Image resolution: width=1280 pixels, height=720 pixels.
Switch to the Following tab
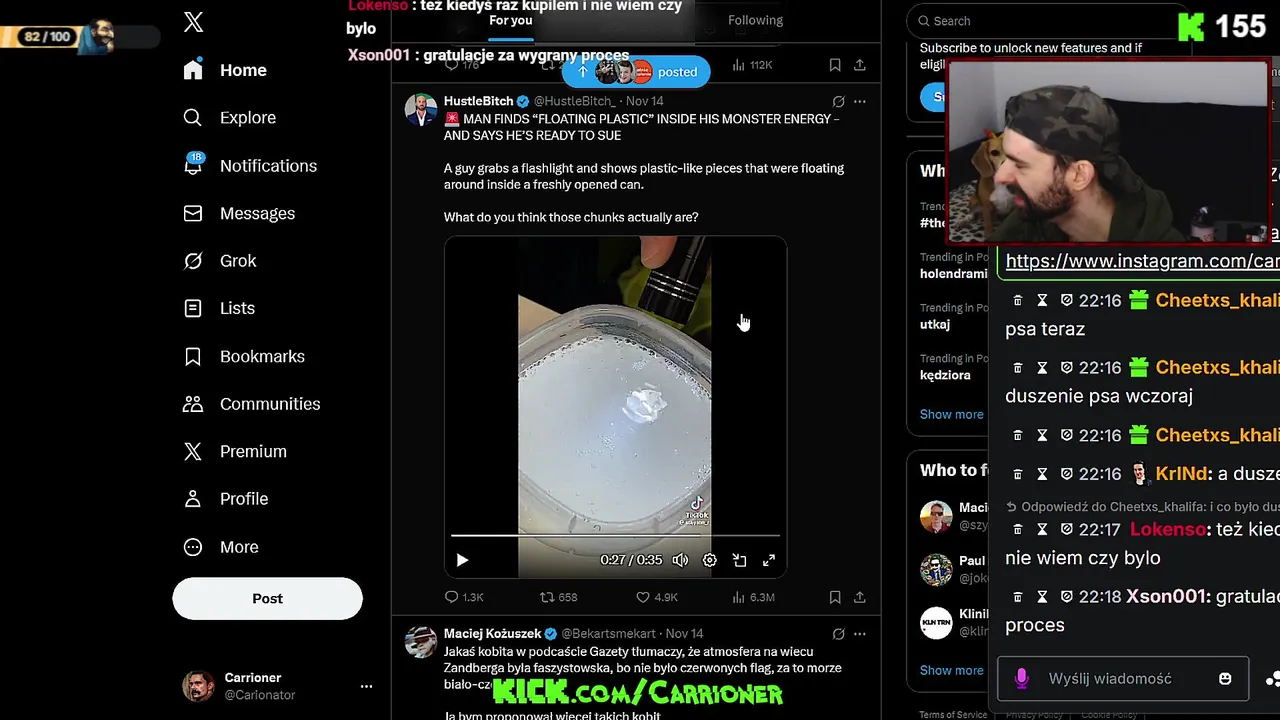pyautogui.click(x=755, y=20)
